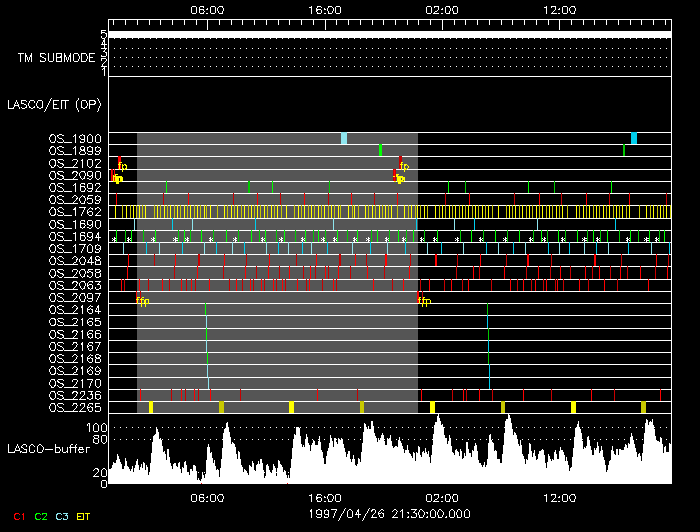
Task: Select the yellow C3 legend label
Action: [63, 516]
